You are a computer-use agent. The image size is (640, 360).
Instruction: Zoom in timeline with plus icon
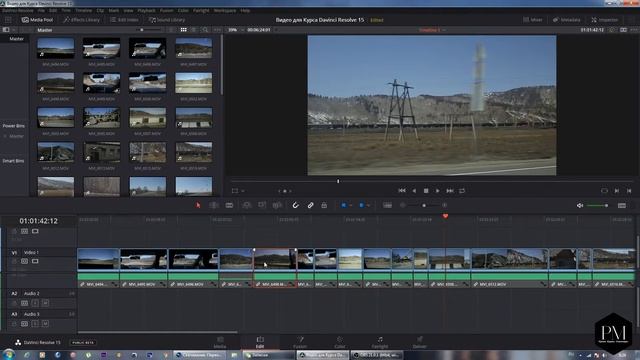pos(444,205)
